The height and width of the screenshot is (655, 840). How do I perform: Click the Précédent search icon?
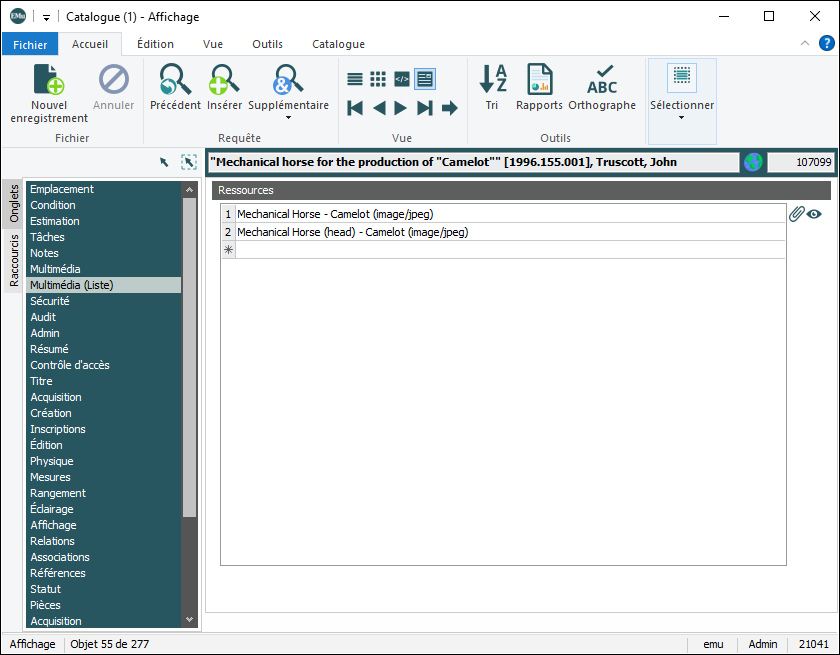(175, 80)
